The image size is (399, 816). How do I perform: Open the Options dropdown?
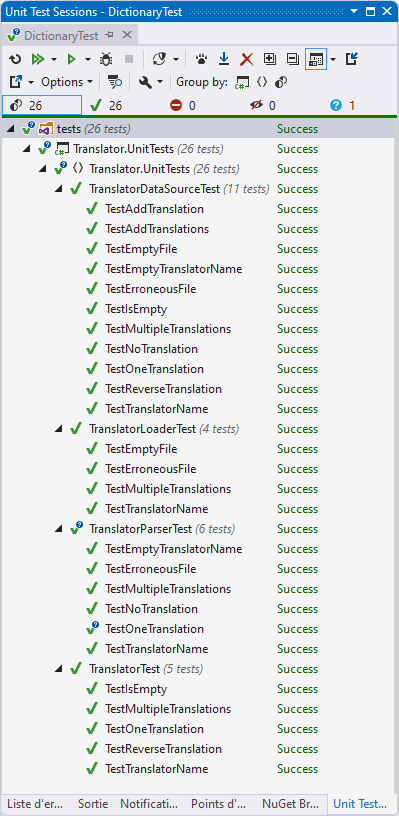(67, 82)
